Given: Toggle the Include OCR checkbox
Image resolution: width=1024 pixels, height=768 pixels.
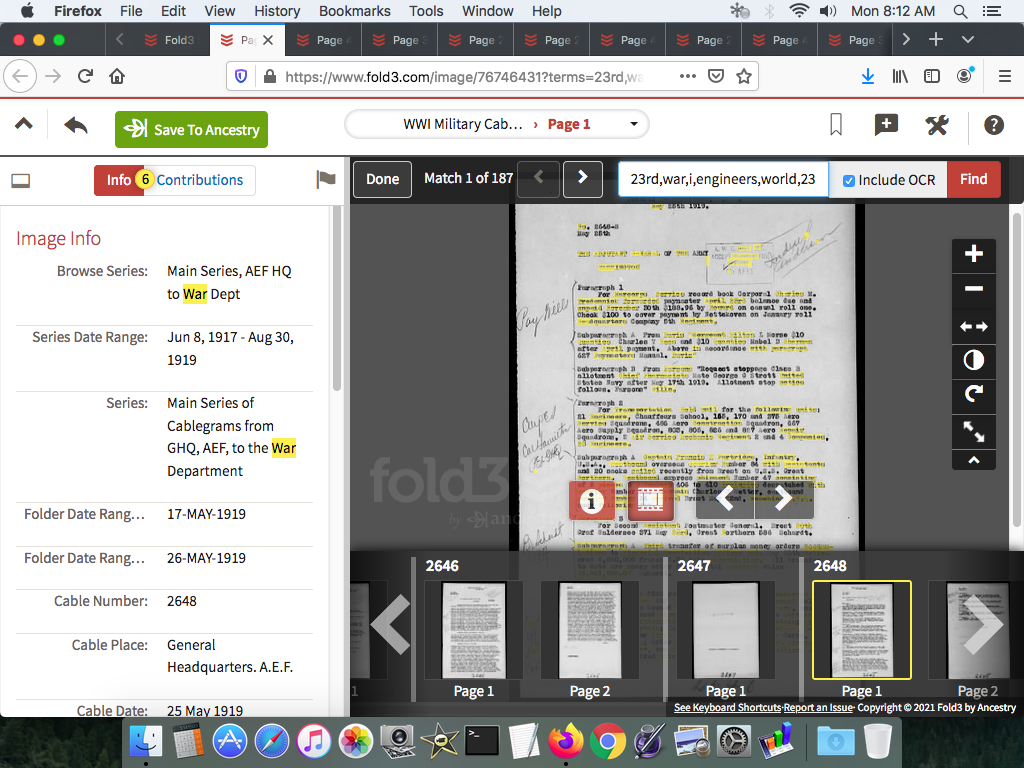Looking at the screenshot, I should [x=849, y=180].
